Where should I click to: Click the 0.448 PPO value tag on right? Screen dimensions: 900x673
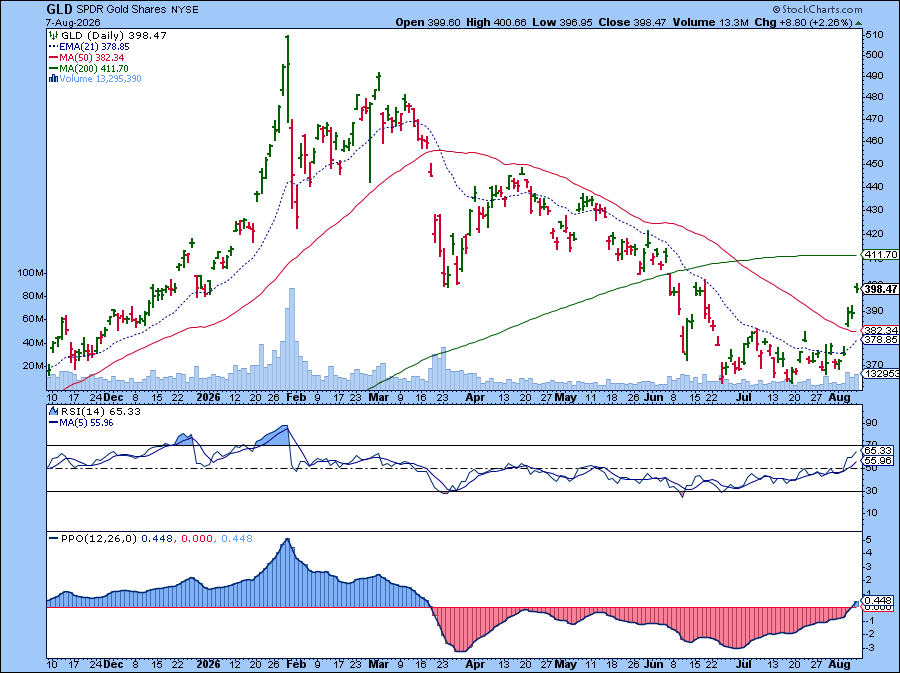pos(878,600)
